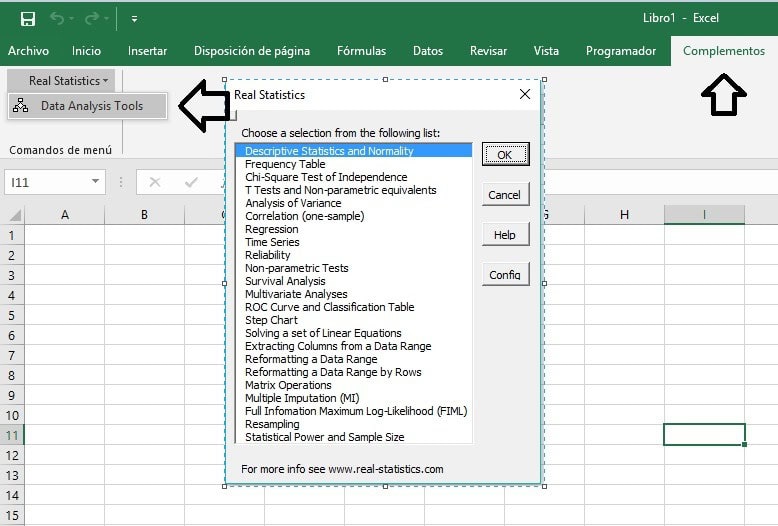Screen dimensions: 778x526
Task: Click the Data Analysis Tools icon
Action: (x=20, y=106)
